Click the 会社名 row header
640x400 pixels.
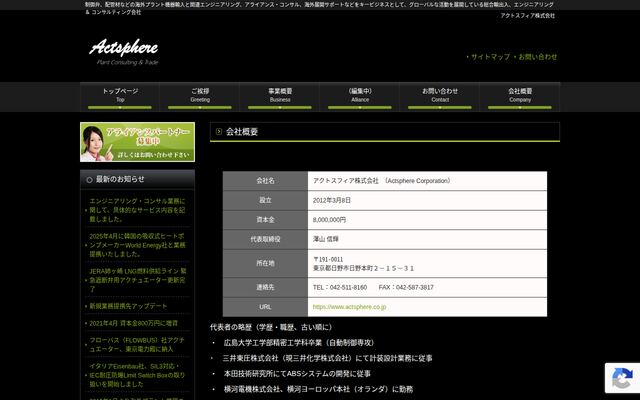pos(265,181)
